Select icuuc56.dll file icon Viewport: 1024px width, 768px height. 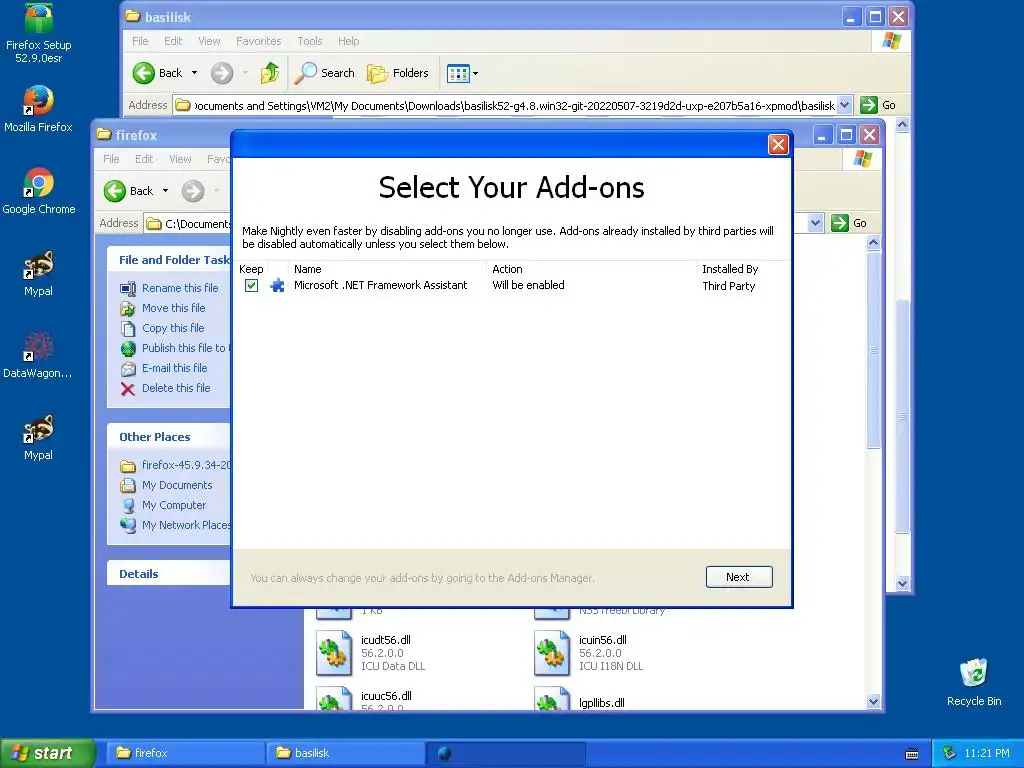click(334, 698)
